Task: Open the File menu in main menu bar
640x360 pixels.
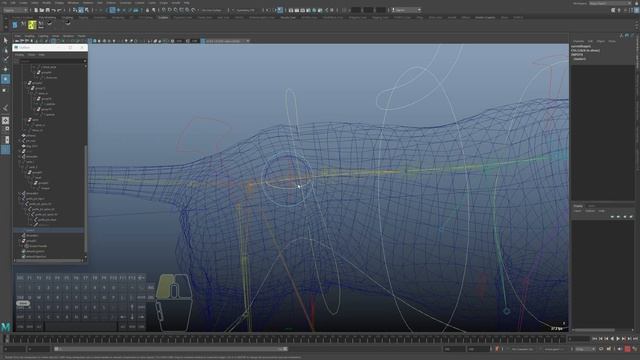Action: coord(4,3)
